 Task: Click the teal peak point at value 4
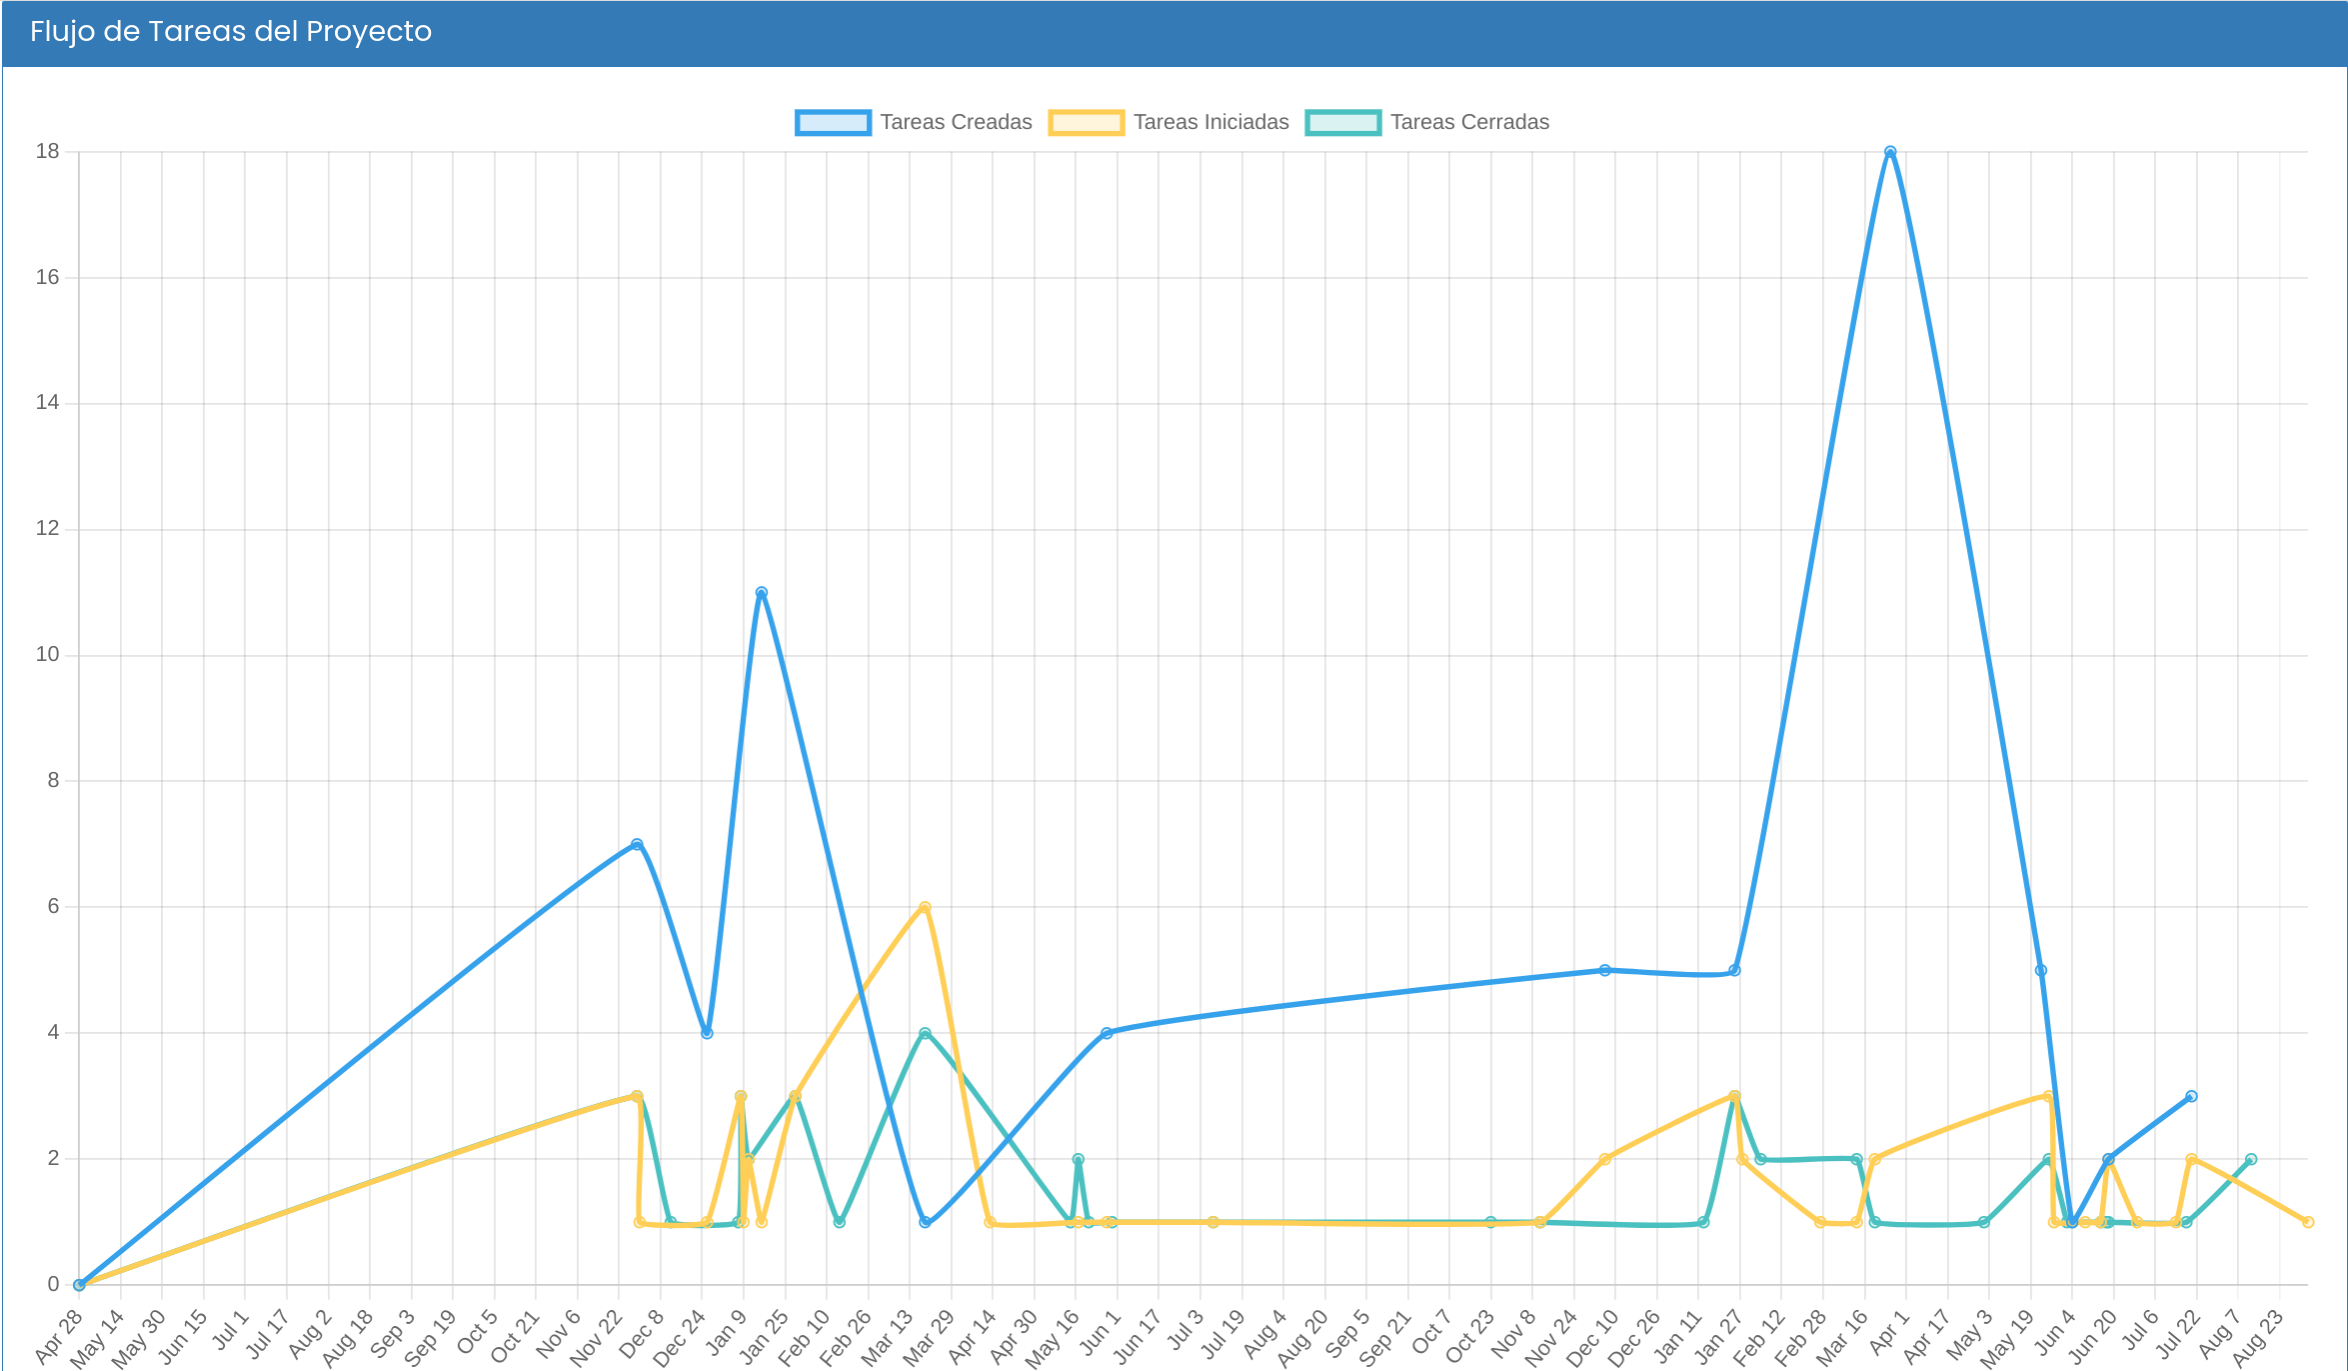[x=925, y=1034]
